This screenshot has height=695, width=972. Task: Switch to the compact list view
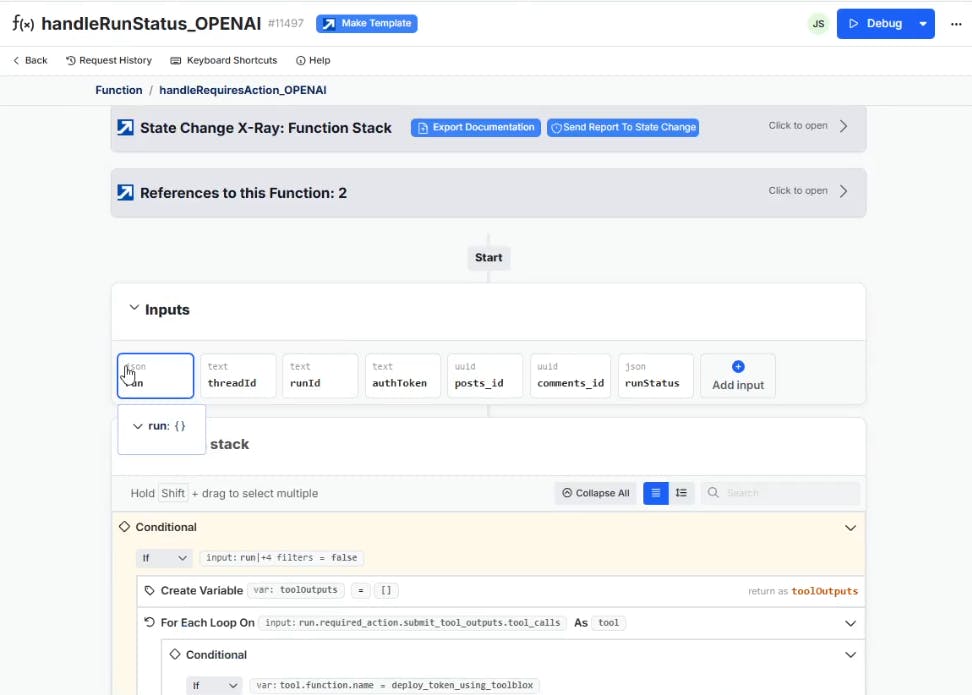point(656,493)
